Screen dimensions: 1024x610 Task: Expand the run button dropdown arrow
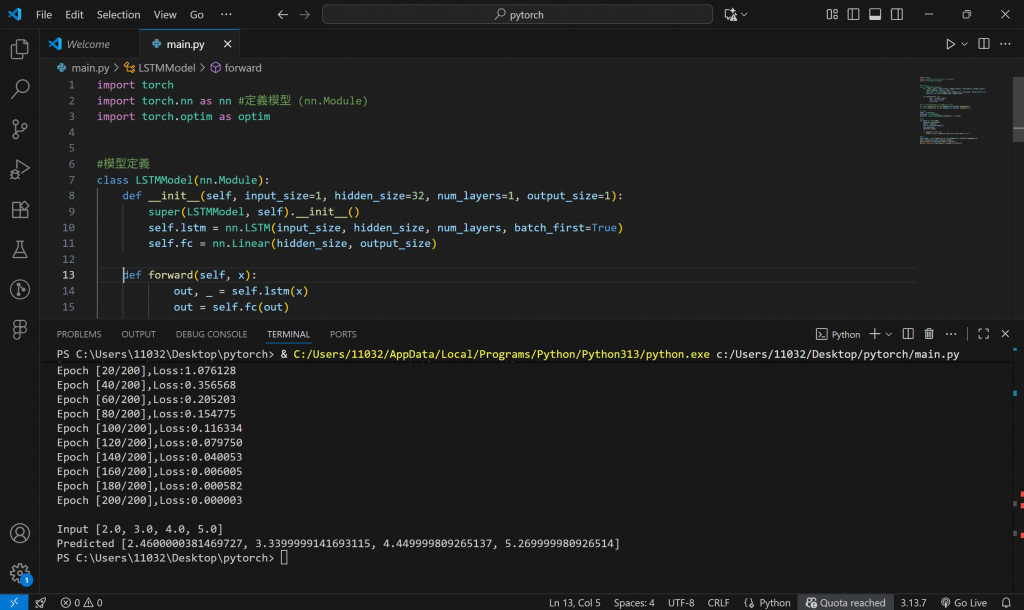coord(965,44)
